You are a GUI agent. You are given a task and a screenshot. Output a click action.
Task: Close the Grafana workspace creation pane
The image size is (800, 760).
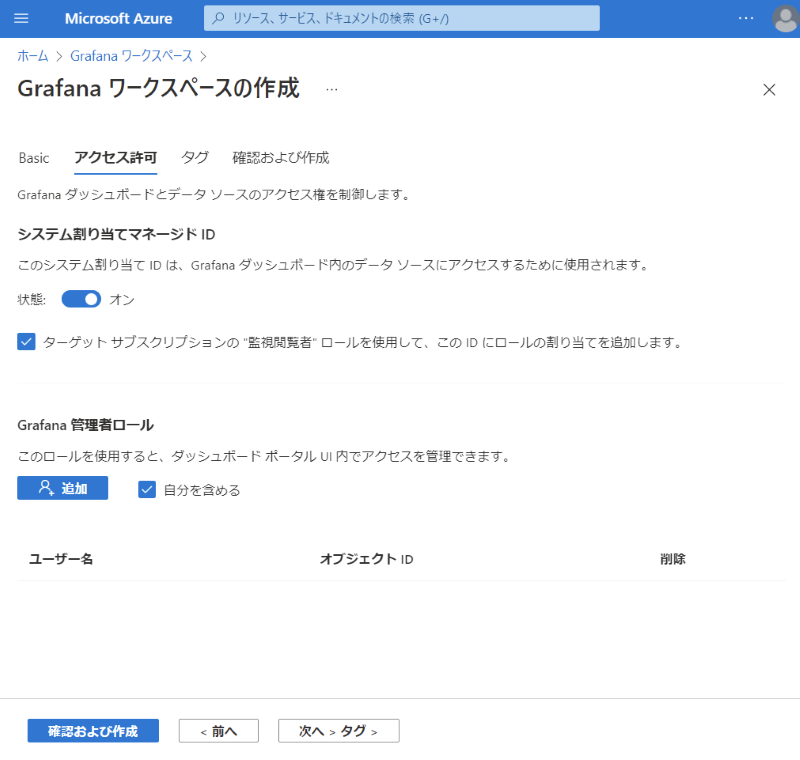(x=769, y=90)
